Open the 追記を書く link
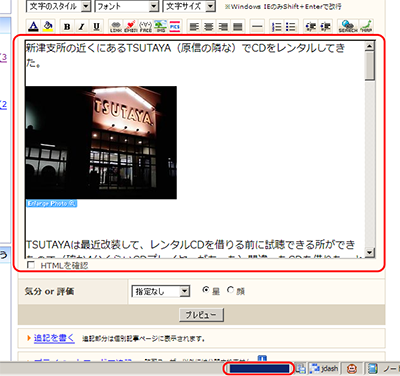 (54, 338)
